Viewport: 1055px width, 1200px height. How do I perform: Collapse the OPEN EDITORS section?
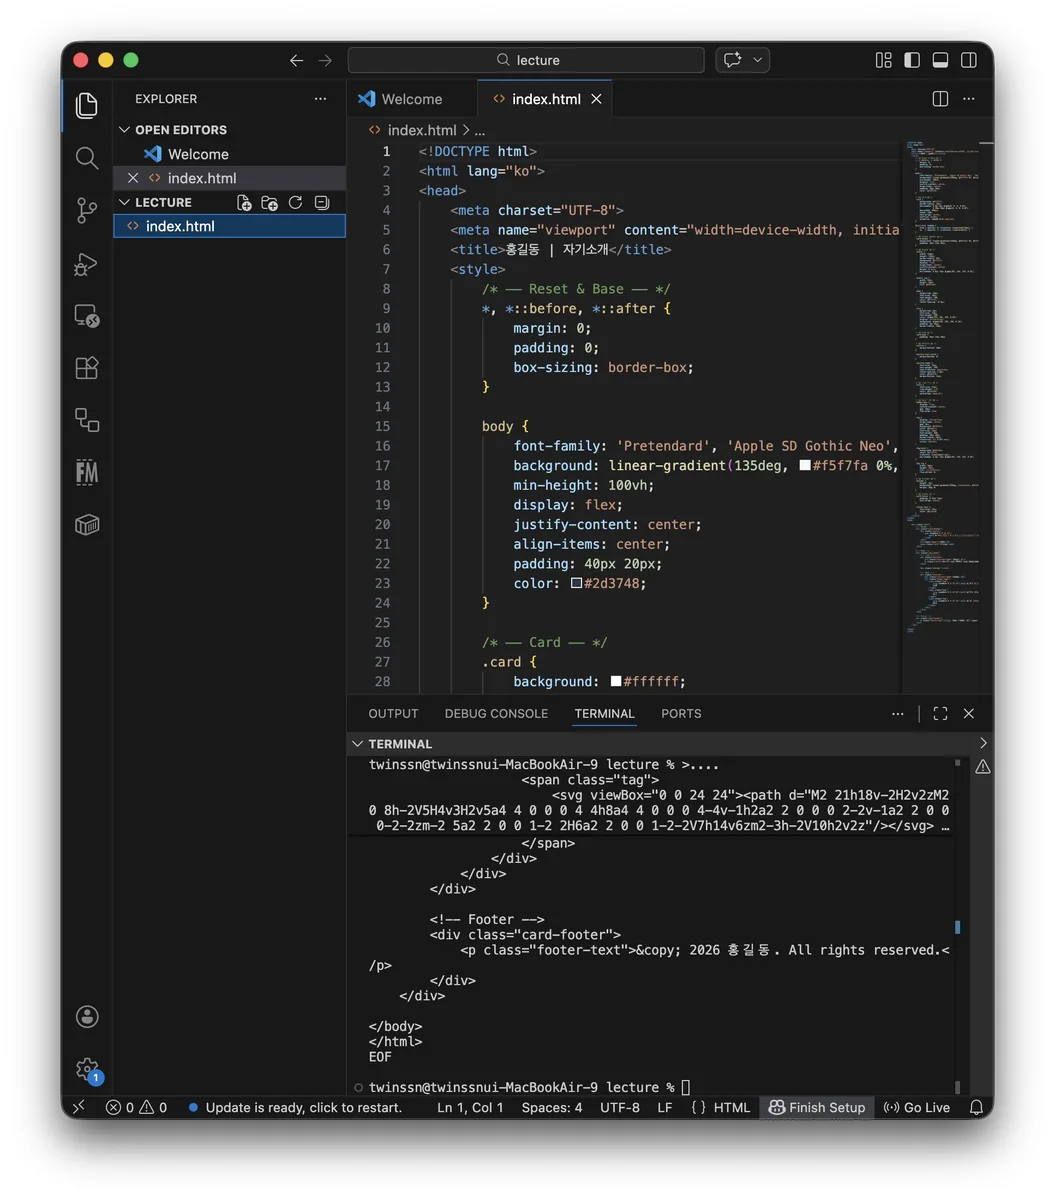click(x=173, y=130)
